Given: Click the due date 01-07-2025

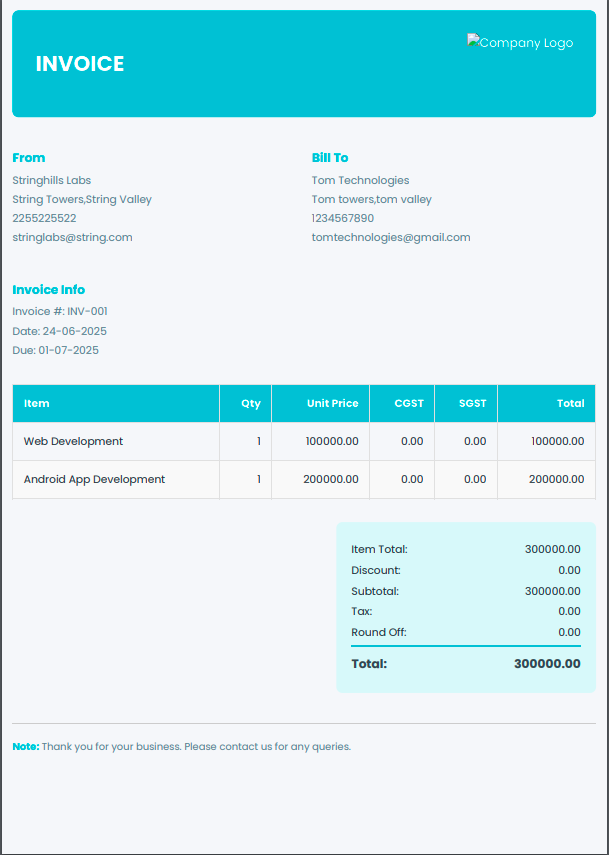Looking at the screenshot, I should [68, 350].
